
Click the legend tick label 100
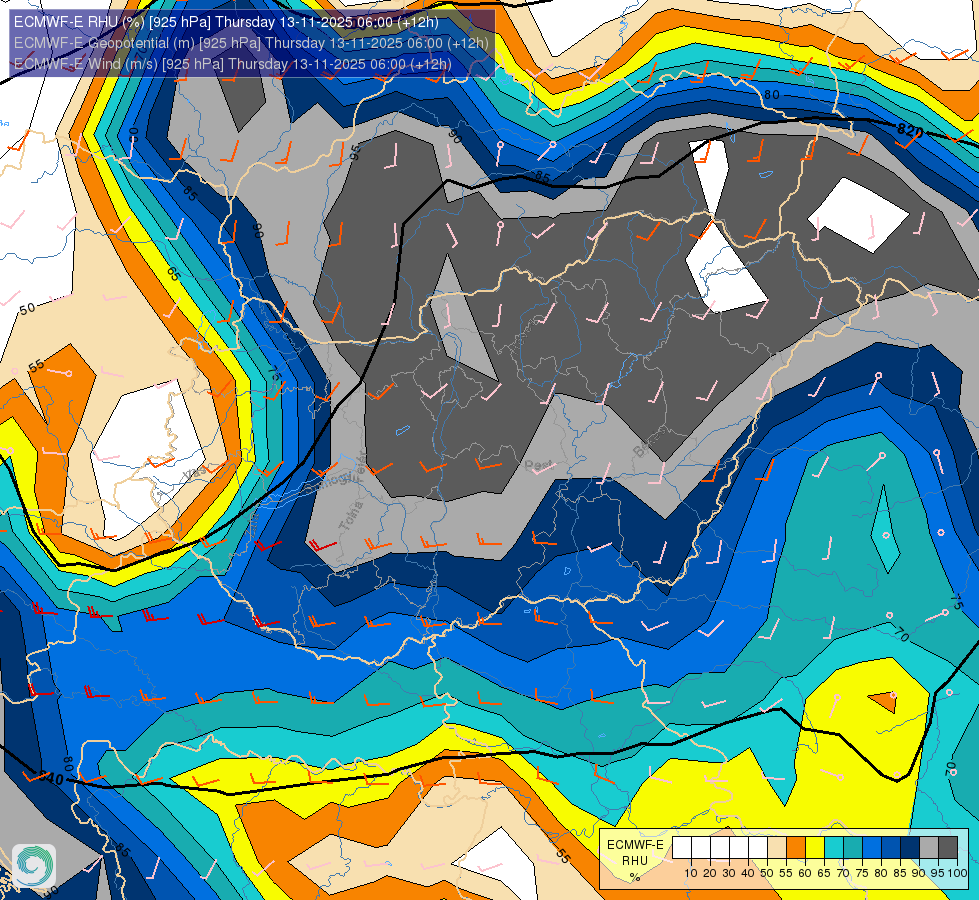coord(958,873)
